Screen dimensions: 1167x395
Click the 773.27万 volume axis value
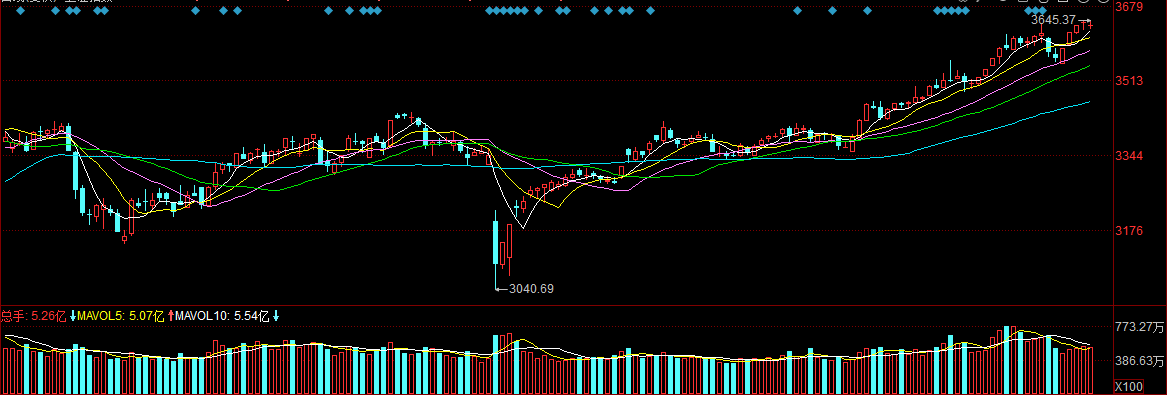point(1139,327)
